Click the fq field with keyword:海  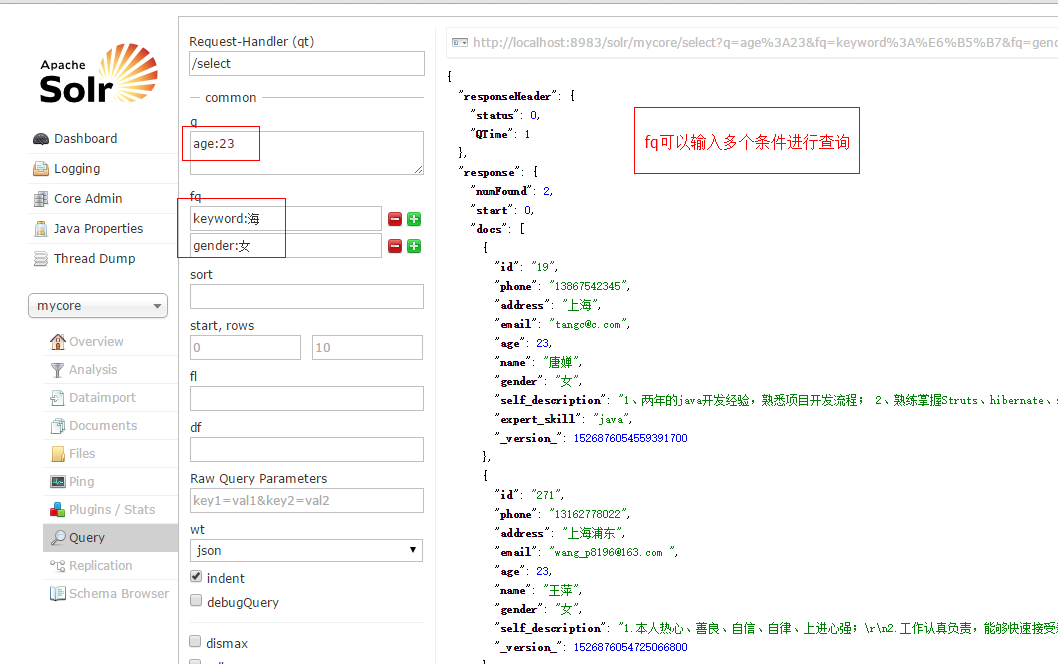[x=286, y=219]
